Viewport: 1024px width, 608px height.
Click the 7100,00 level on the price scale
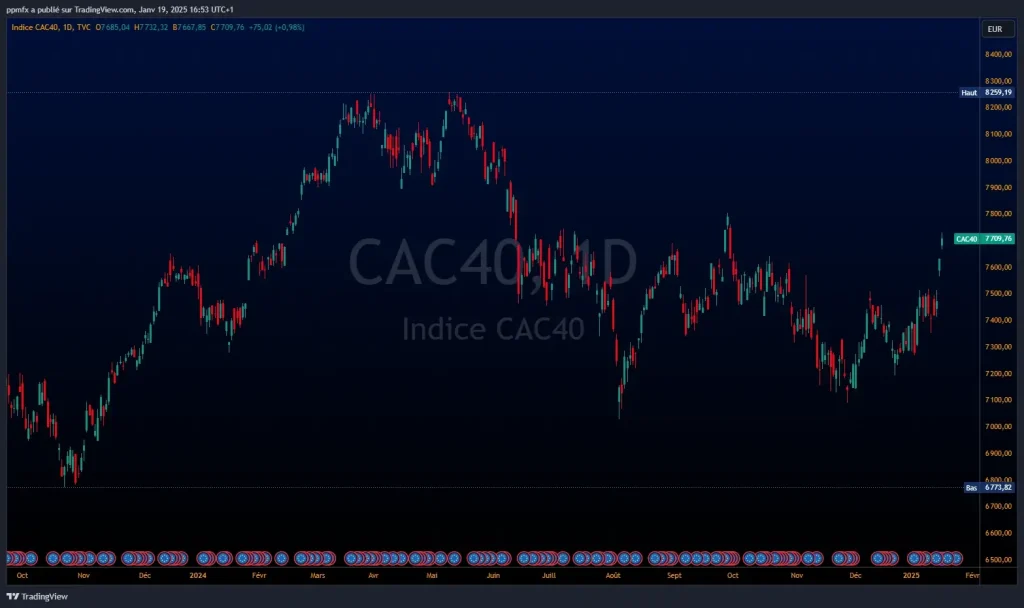point(999,400)
